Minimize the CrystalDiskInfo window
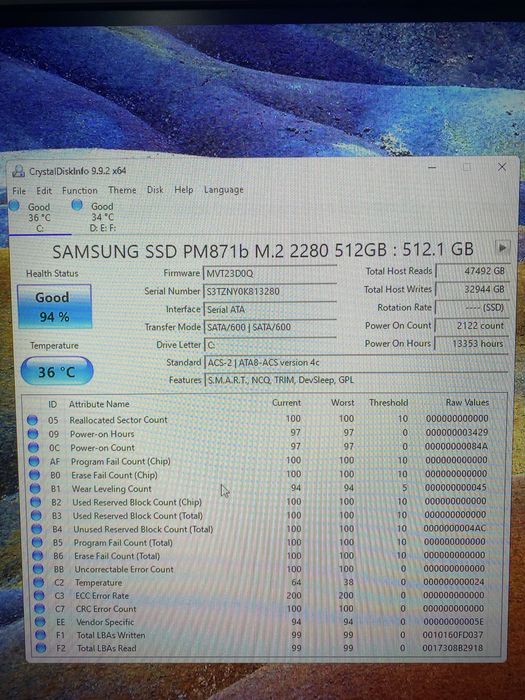This screenshot has width=525, height=700. (x=432, y=168)
